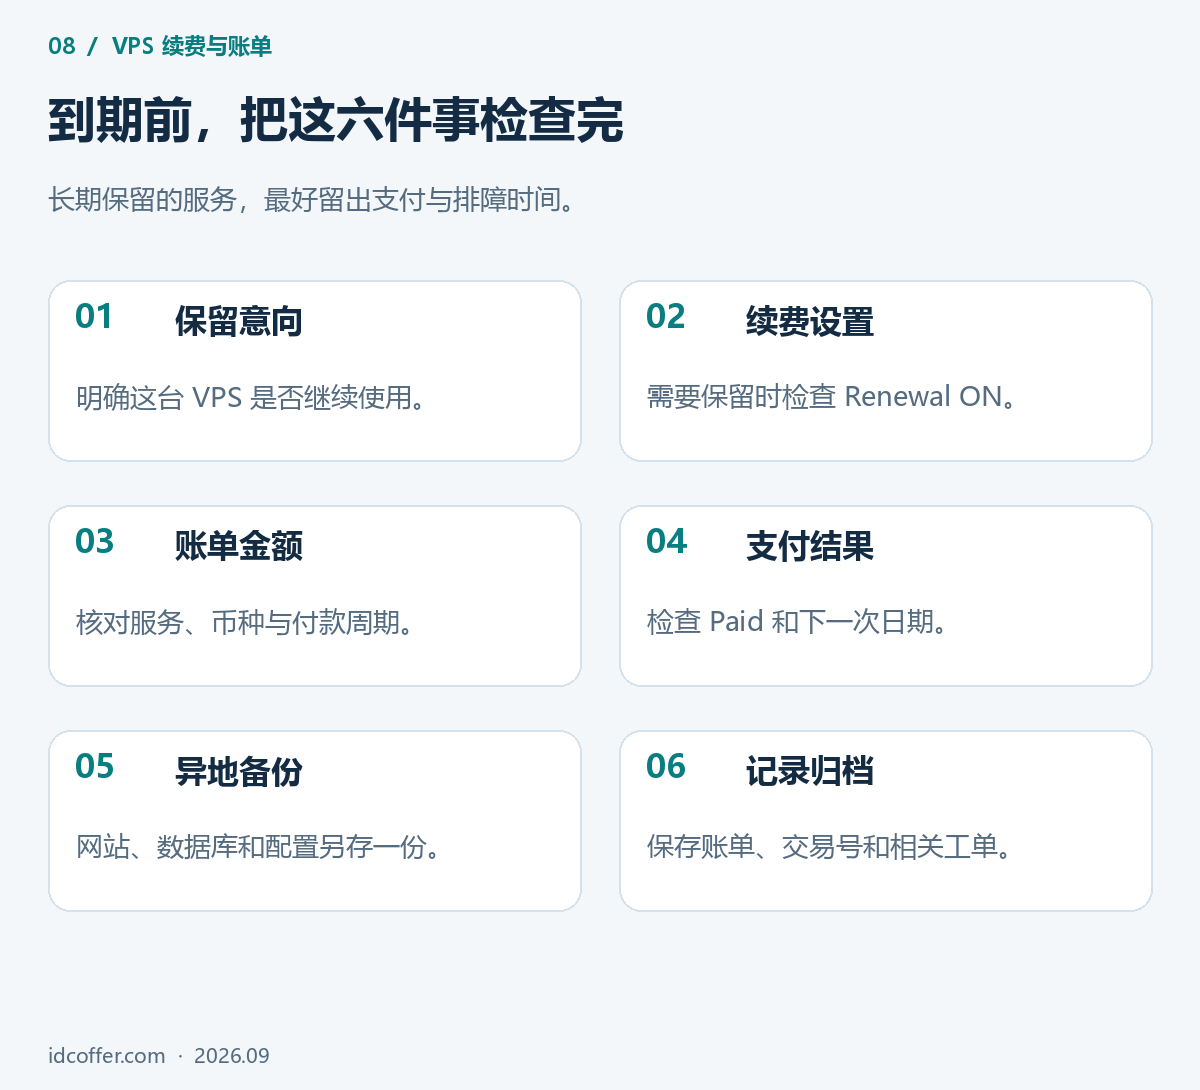Click the footer date "2026.09"
The width and height of the screenshot is (1200, 1090).
point(232,1056)
